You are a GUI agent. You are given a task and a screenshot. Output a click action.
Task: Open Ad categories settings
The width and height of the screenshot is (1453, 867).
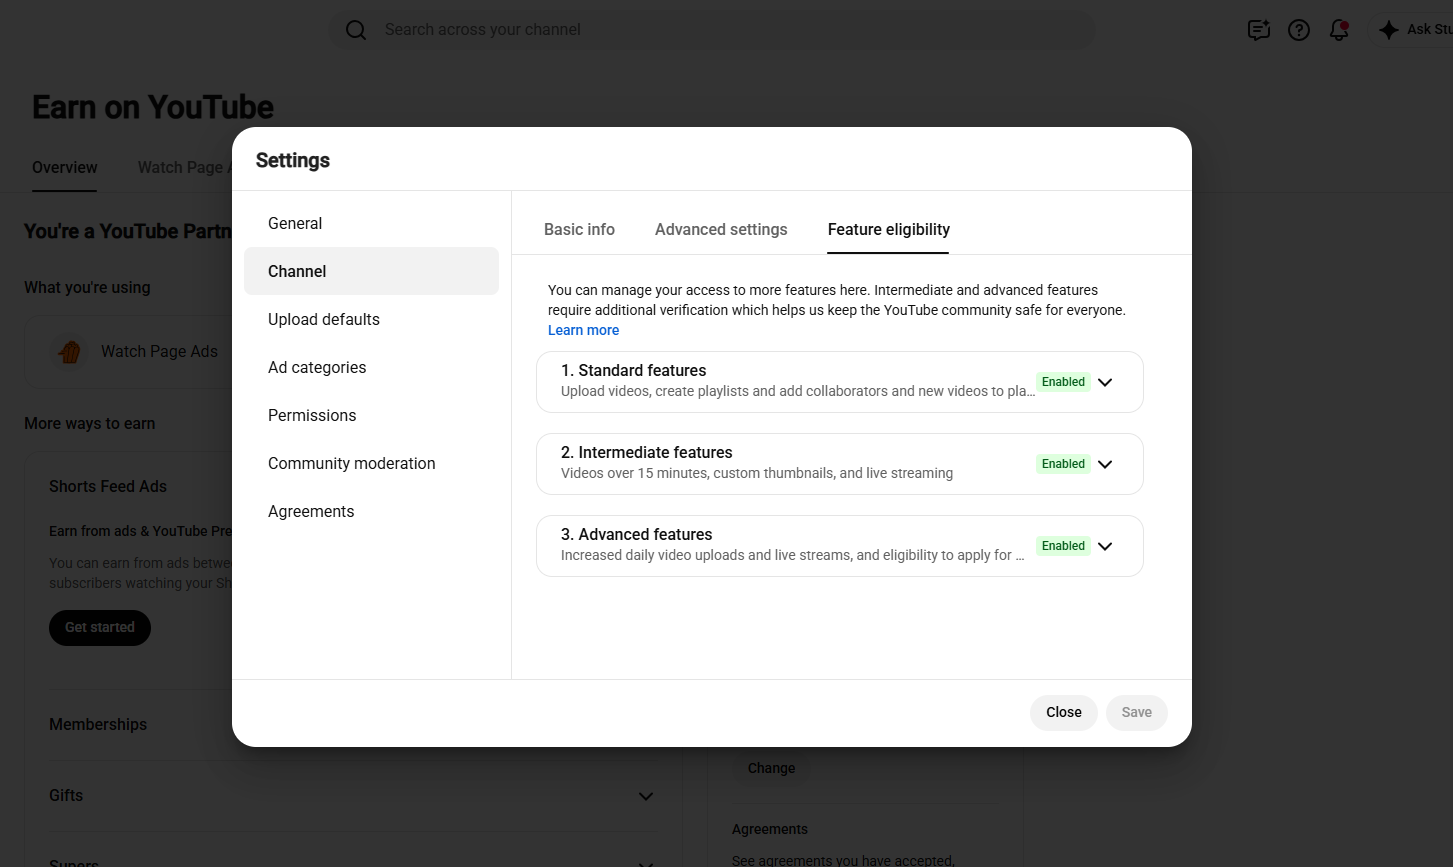coord(371,367)
